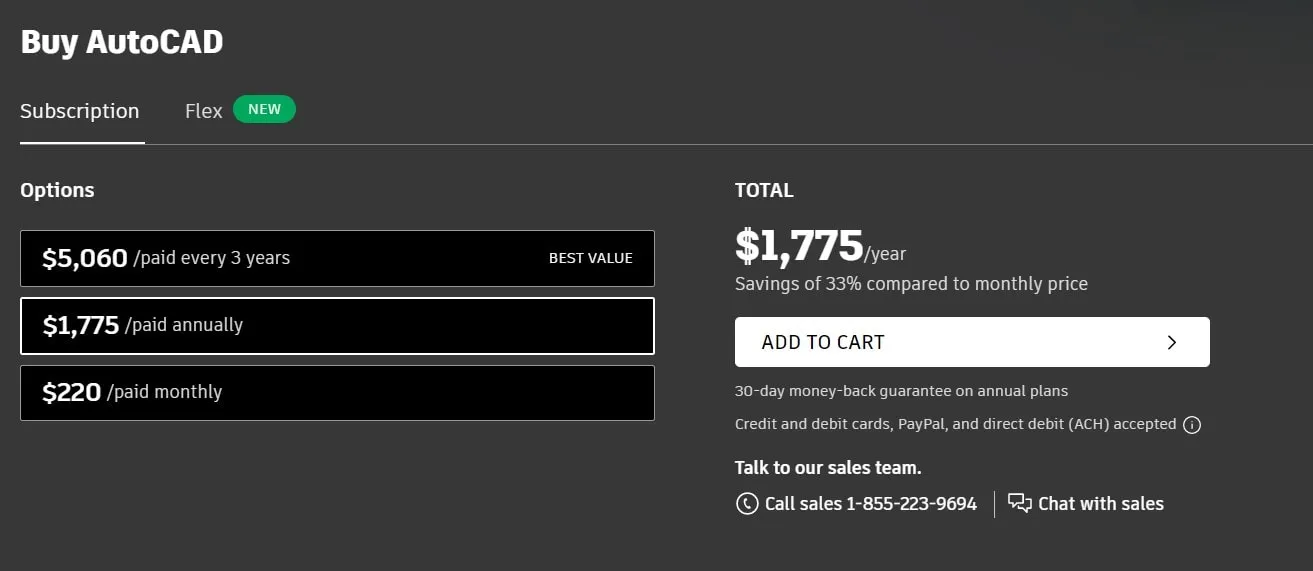Click the 30-day money-back guarantee text

coord(901,391)
